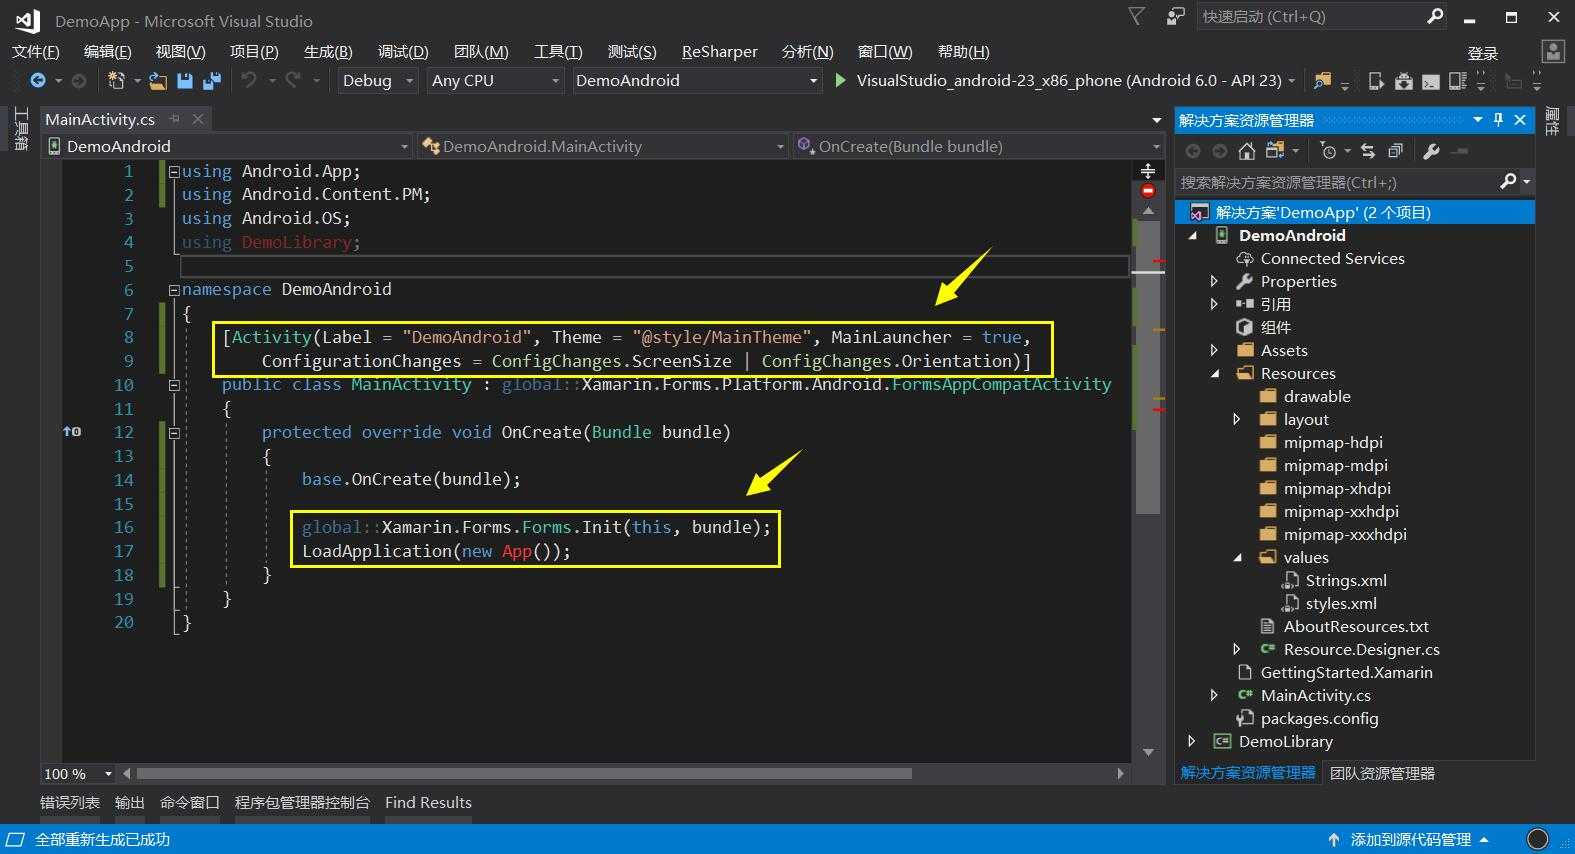The height and width of the screenshot is (854, 1575).
Task: Click the feedback person icon
Action: pos(1176,16)
